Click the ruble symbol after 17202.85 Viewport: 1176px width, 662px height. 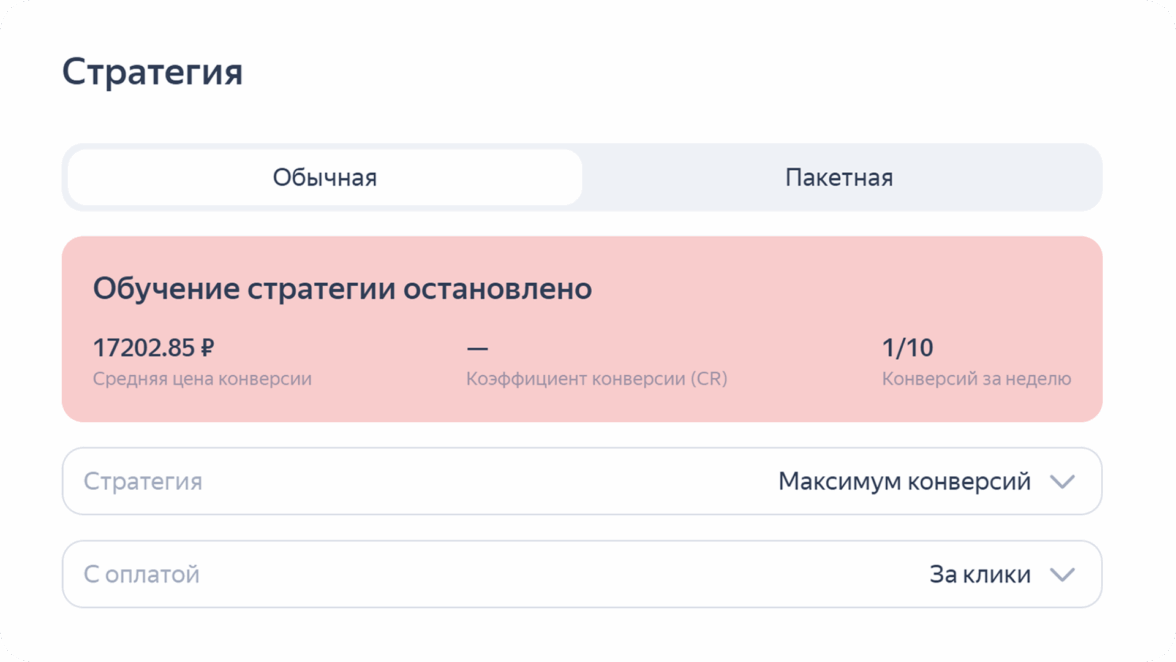click(207, 348)
